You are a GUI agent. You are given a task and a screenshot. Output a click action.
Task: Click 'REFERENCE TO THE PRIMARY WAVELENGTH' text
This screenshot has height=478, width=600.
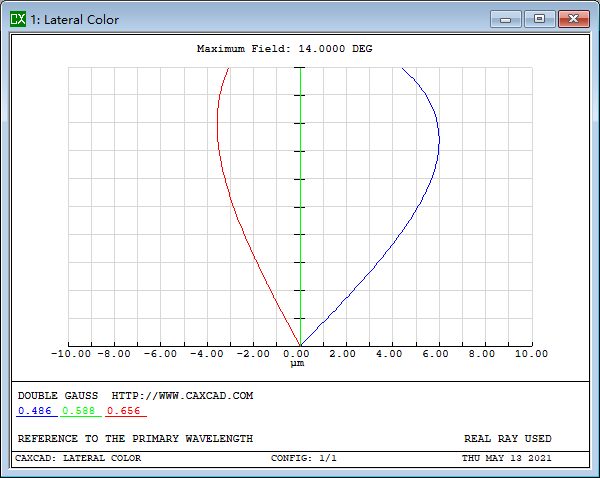[135, 439]
